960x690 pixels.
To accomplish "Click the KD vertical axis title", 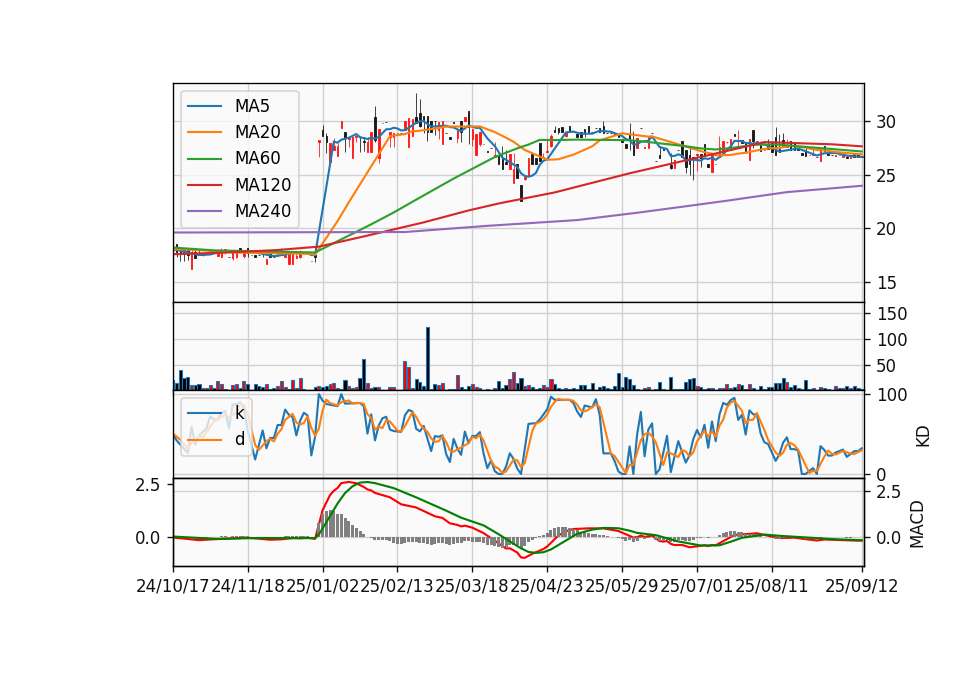I will tap(922, 436).
